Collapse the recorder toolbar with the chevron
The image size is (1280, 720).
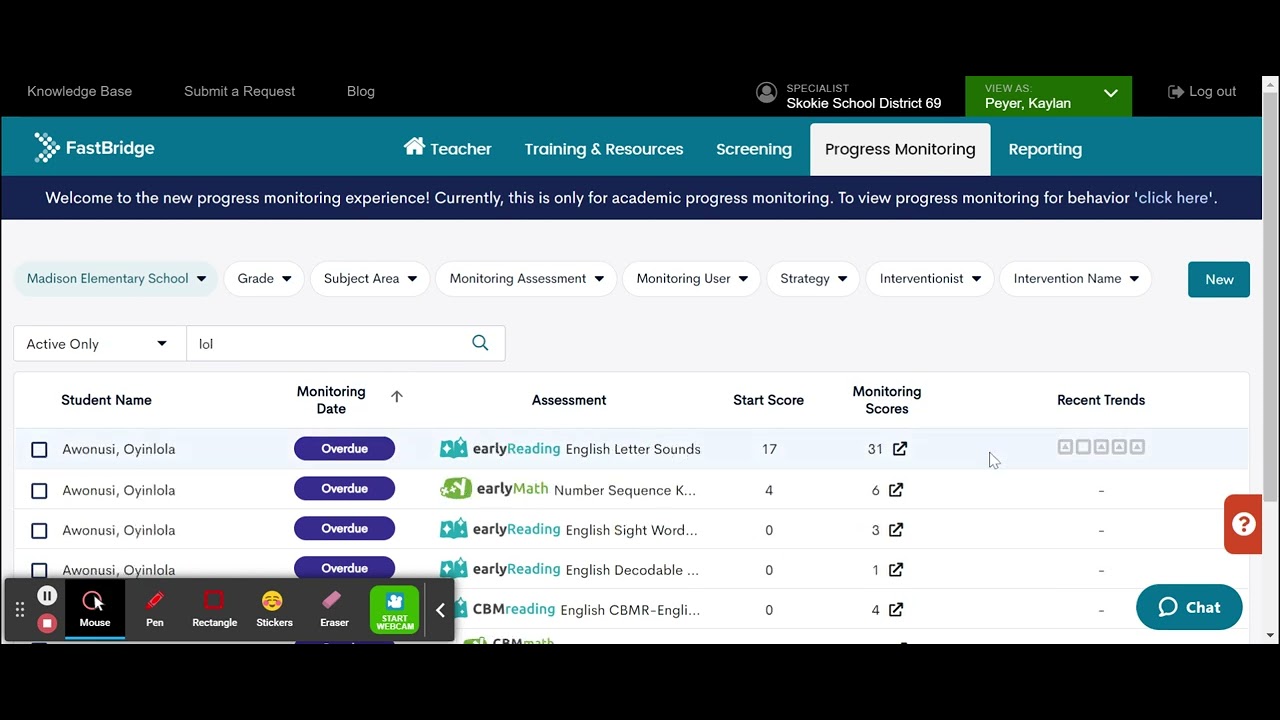pyautogui.click(x=440, y=609)
